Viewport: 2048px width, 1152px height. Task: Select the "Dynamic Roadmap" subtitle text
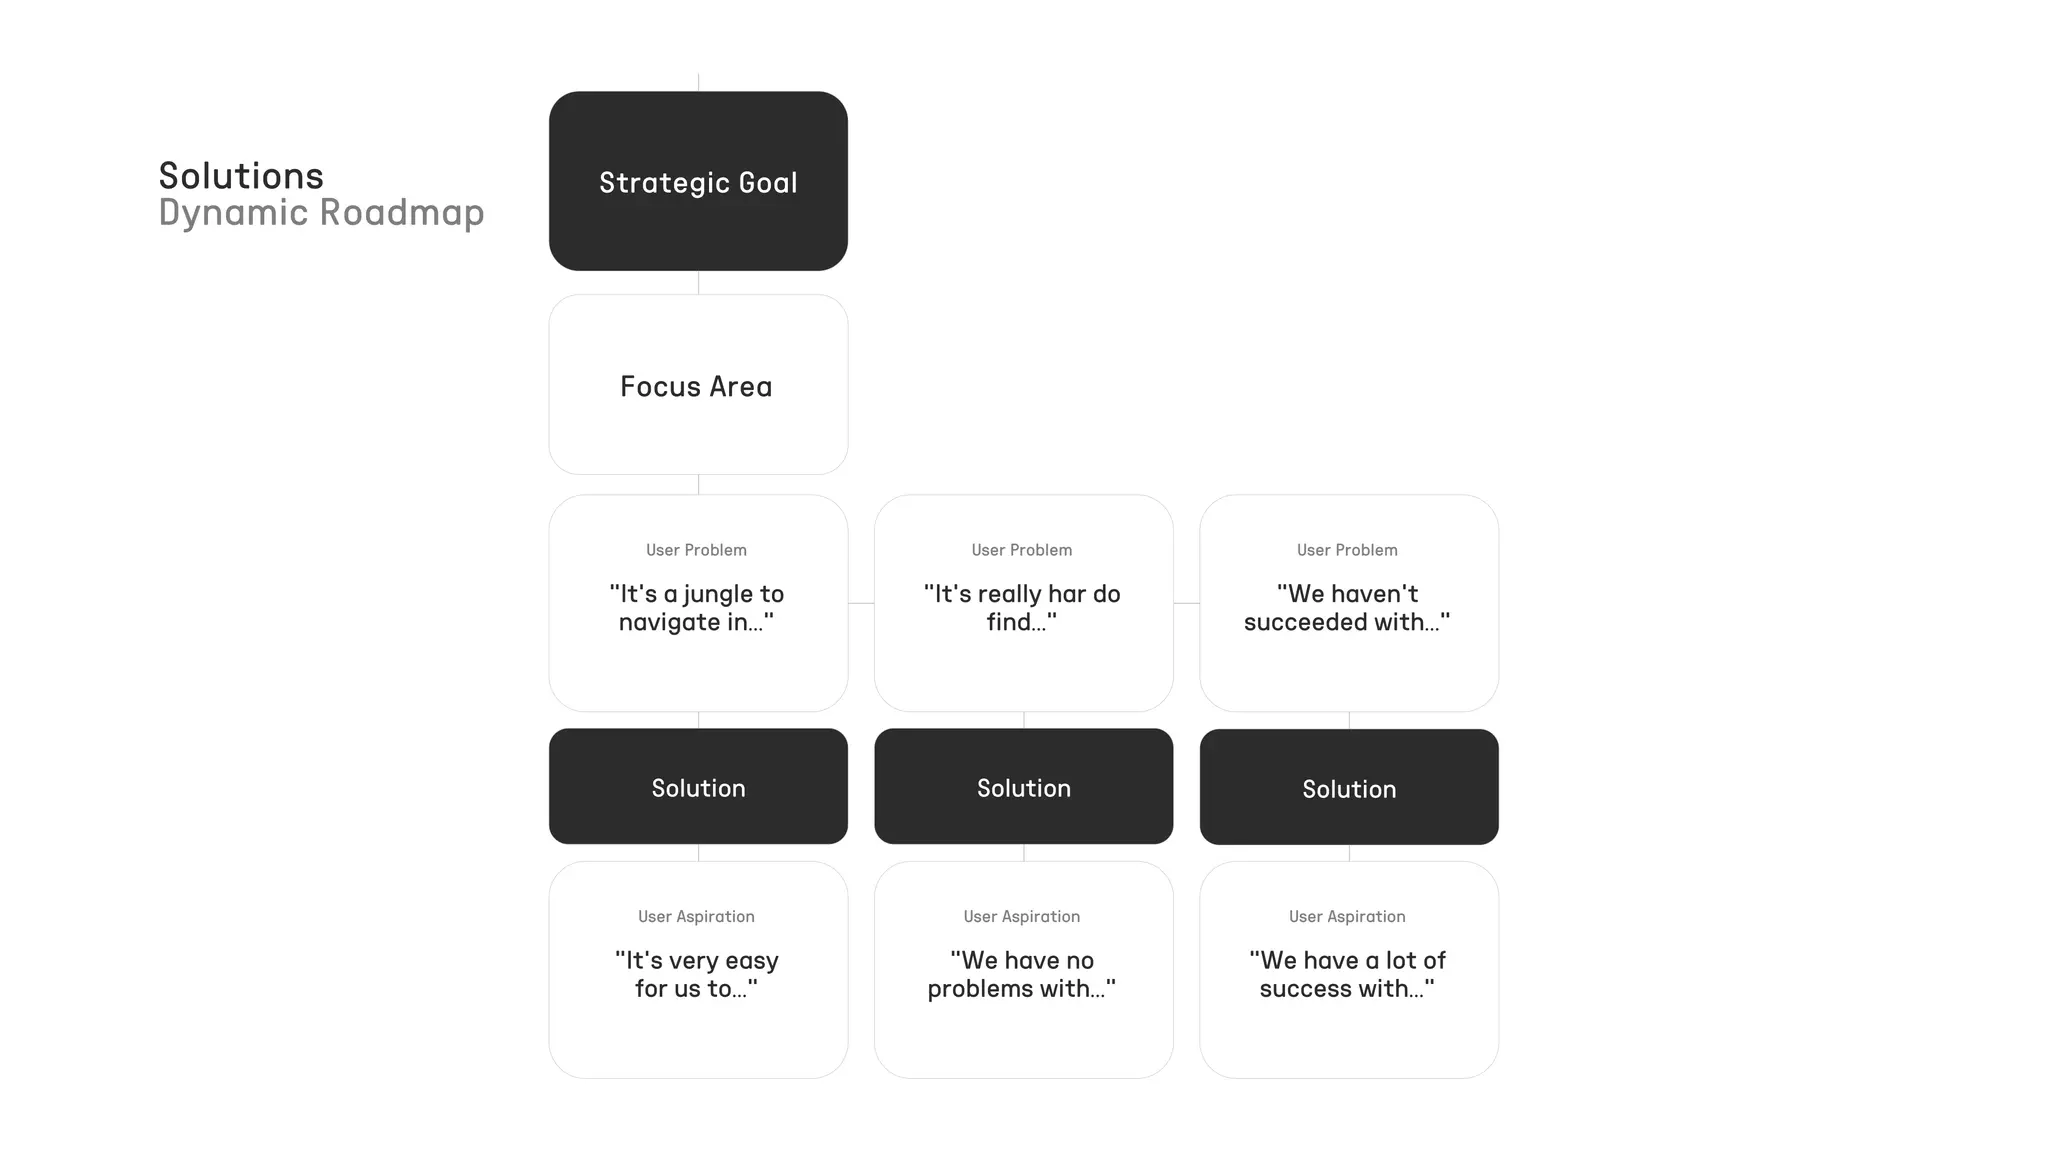click(321, 212)
